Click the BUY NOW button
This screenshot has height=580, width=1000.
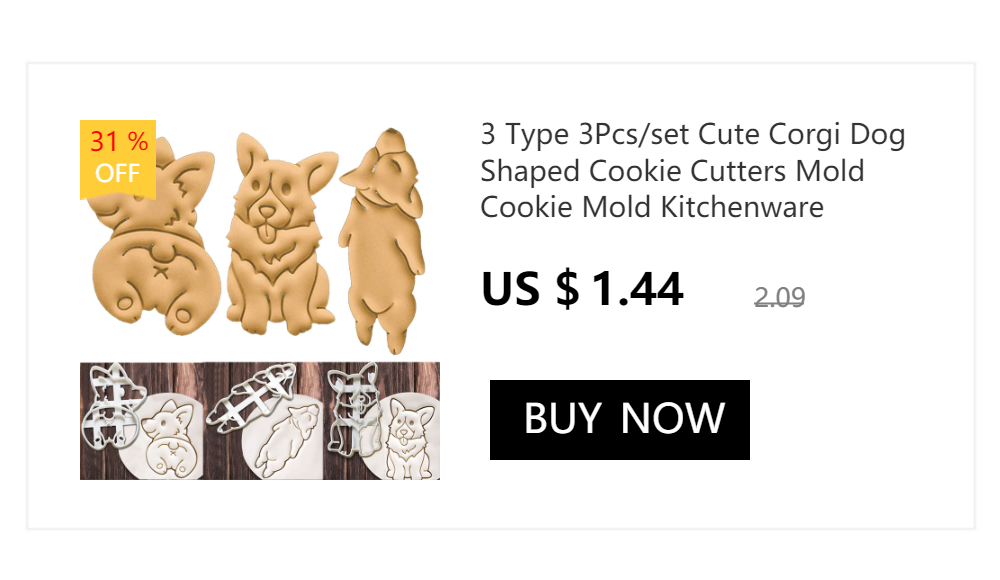click(x=619, y=420)
